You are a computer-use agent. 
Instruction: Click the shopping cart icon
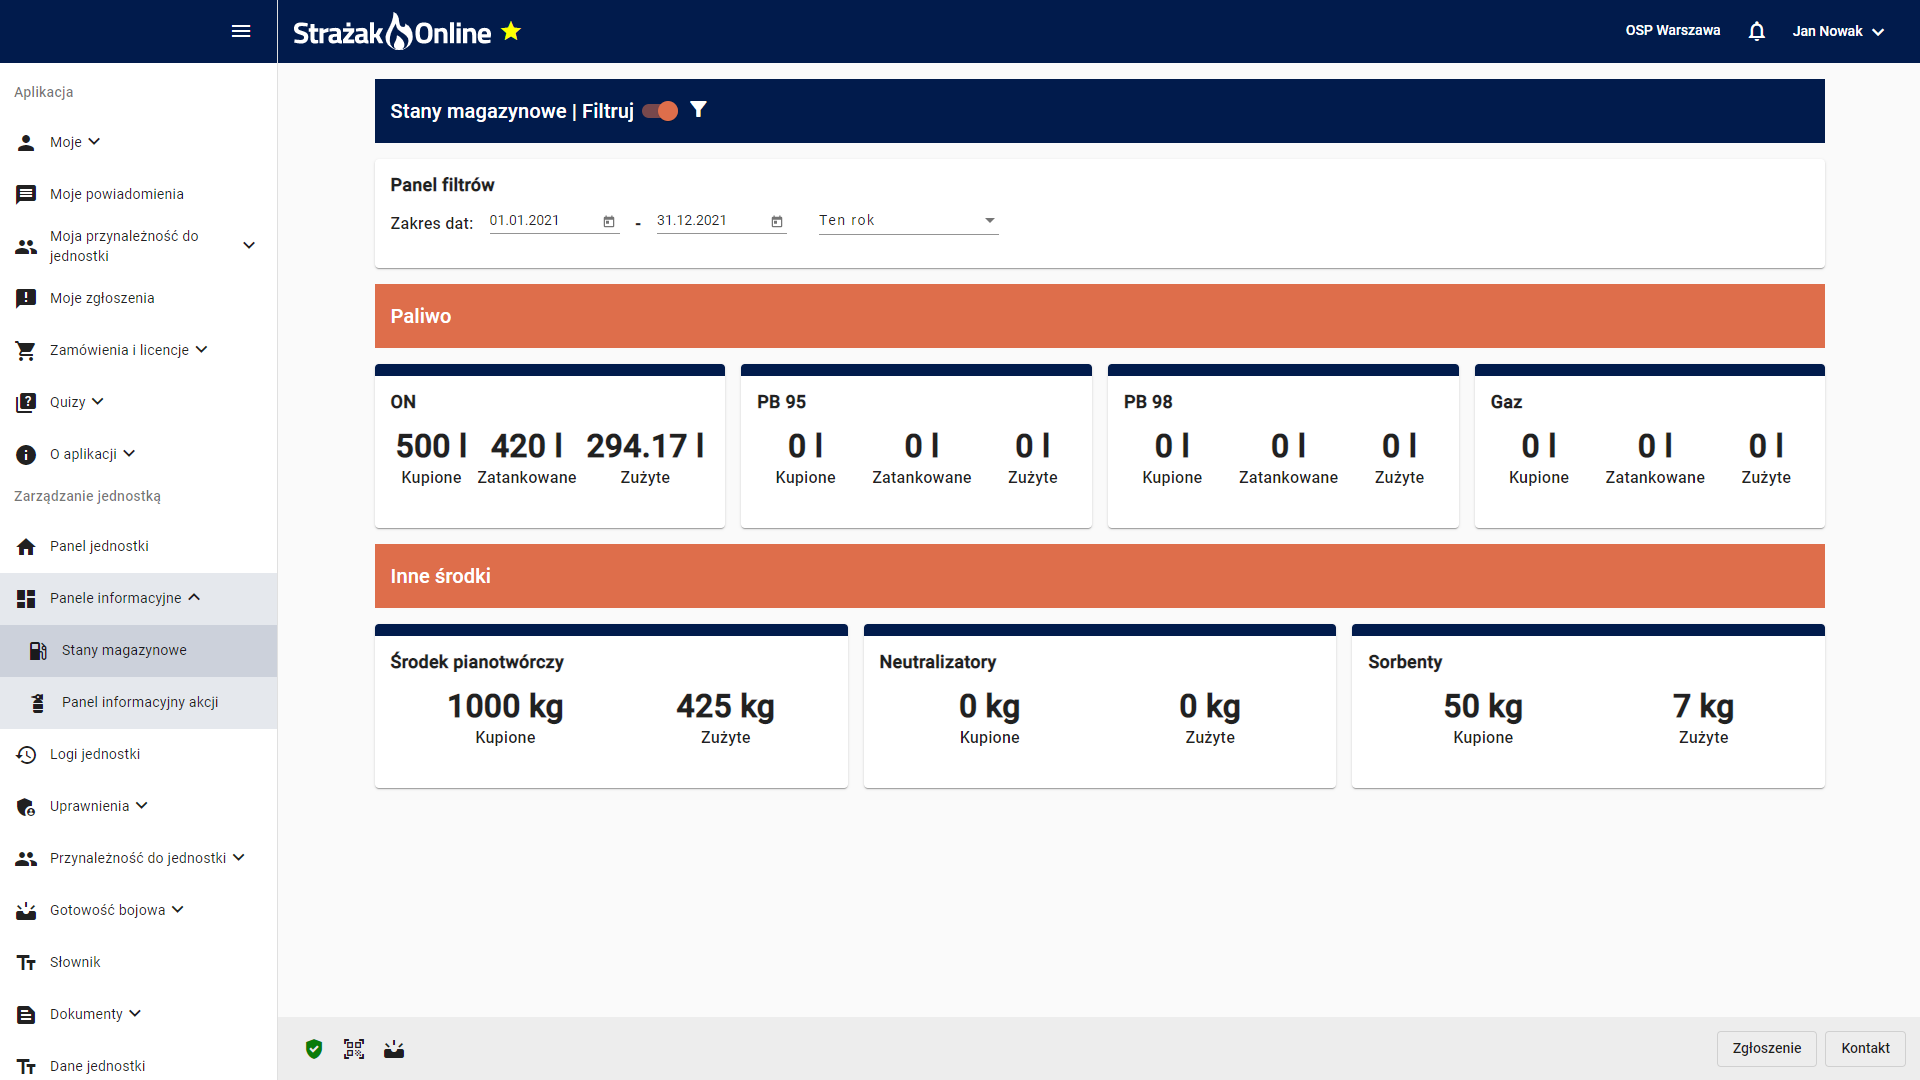click(x=26, y=350)
